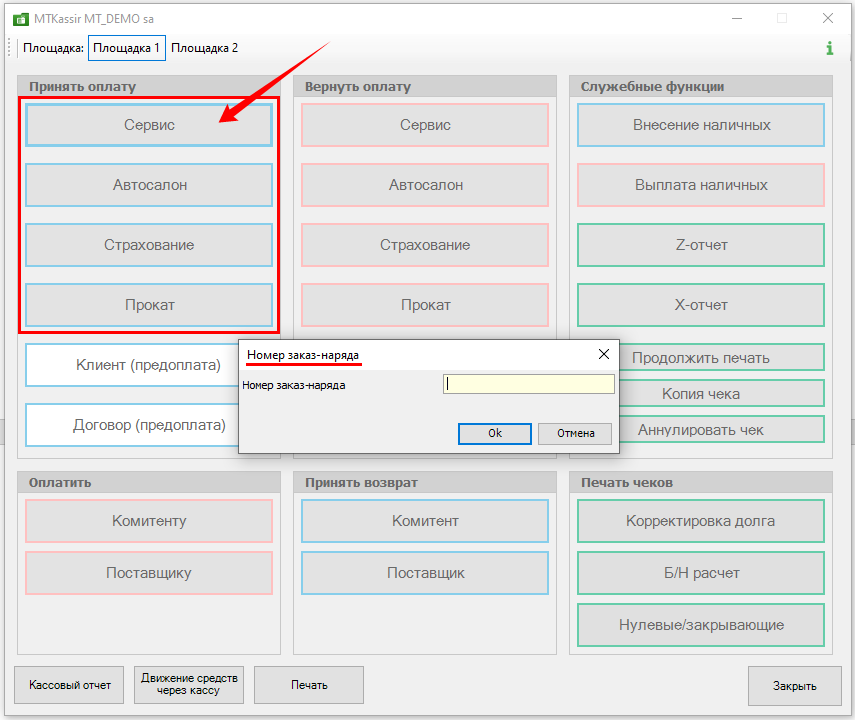Image resolution: width=855 pixels, height=720 pixels.
Task: Click Копия чека button
Action: [x=701, y=394]
